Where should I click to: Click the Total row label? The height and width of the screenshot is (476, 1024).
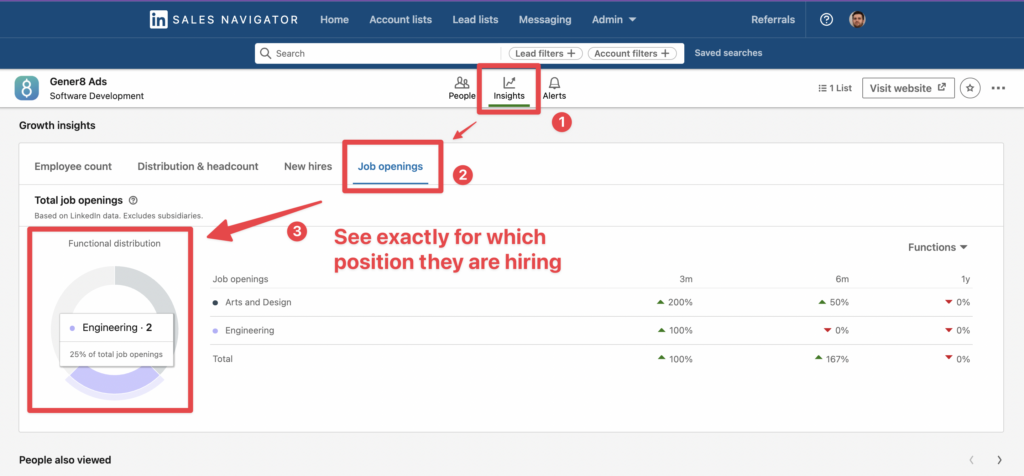(223, 359)
